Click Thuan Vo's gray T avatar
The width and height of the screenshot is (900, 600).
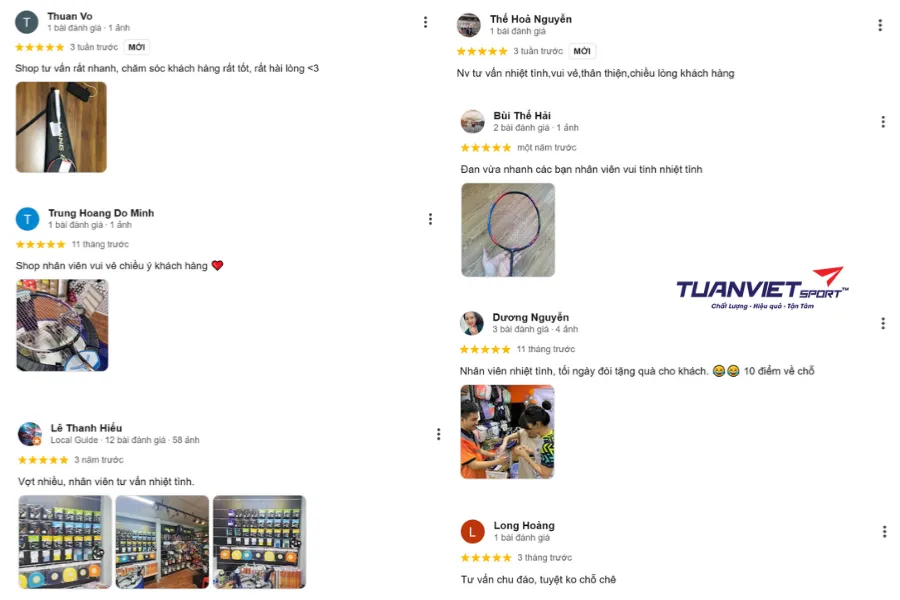26,22
